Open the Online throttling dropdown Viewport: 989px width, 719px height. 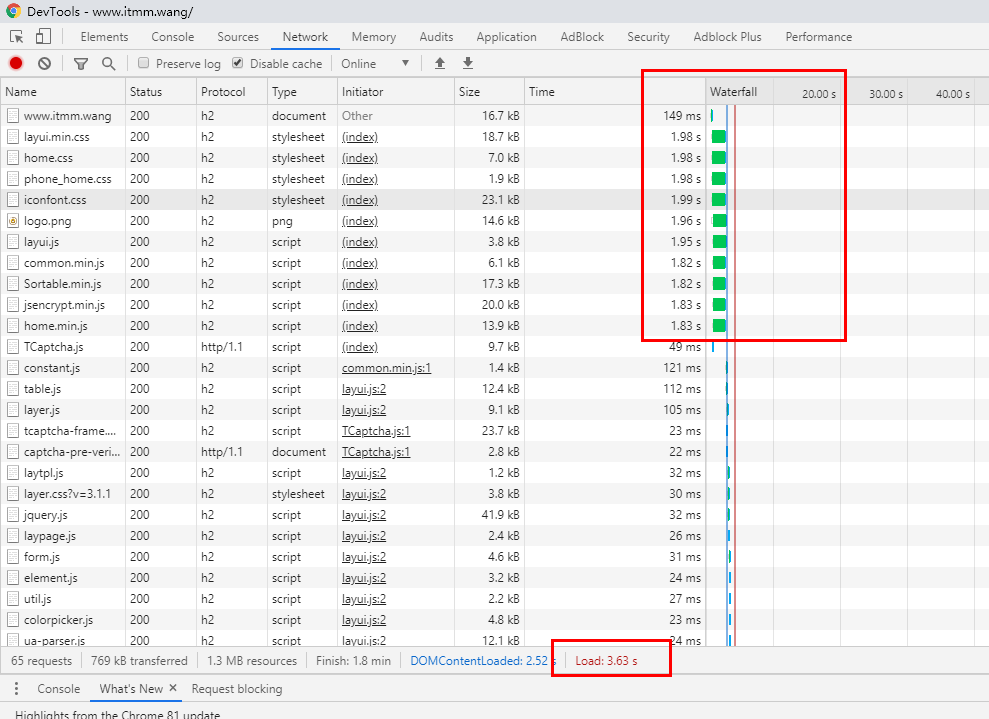click(x=375, y=64)
